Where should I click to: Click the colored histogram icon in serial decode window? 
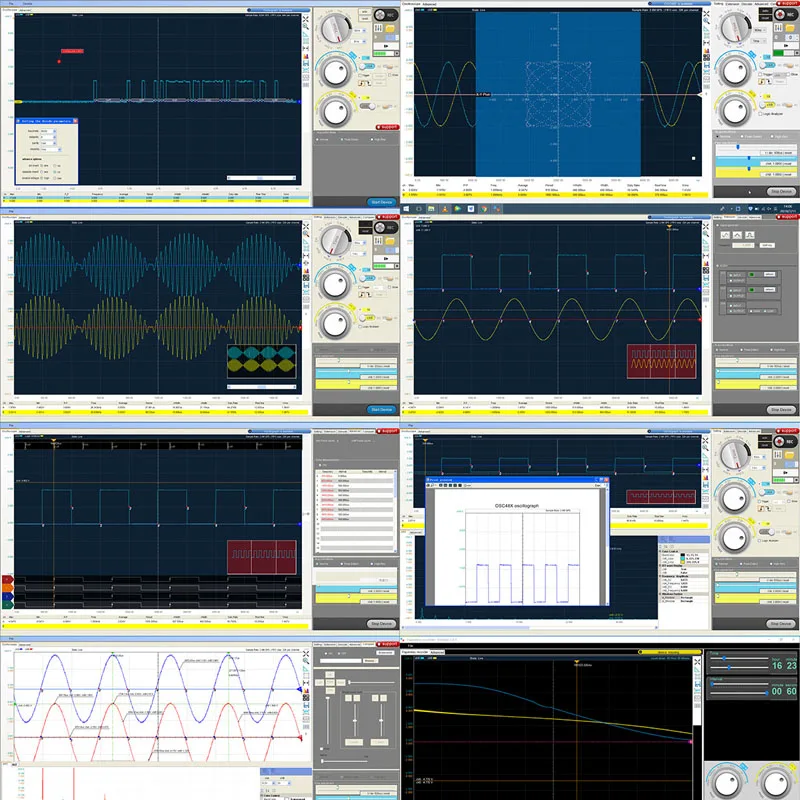[x=306, y=56]
